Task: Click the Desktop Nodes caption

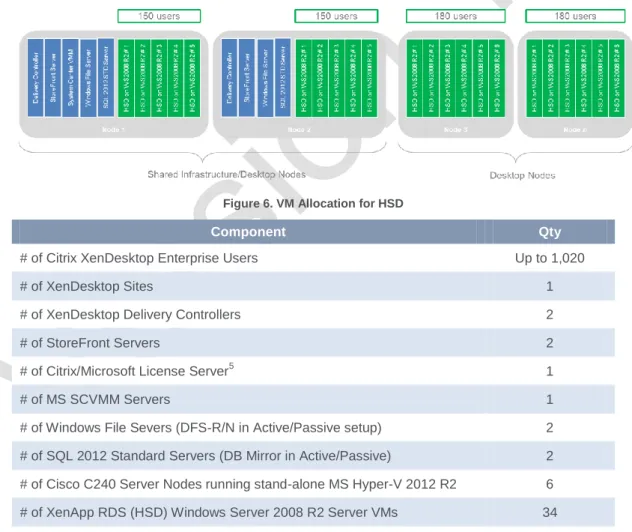Action: 522,175
